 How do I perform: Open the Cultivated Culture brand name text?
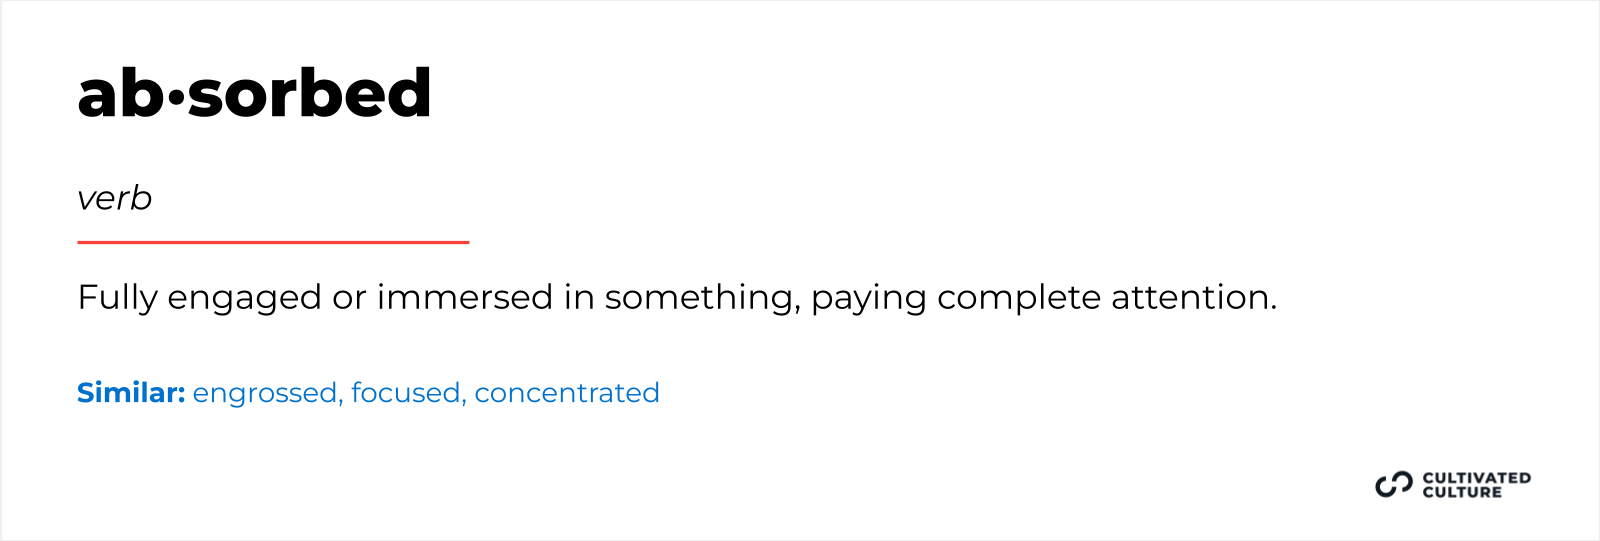coord(1476,485)
